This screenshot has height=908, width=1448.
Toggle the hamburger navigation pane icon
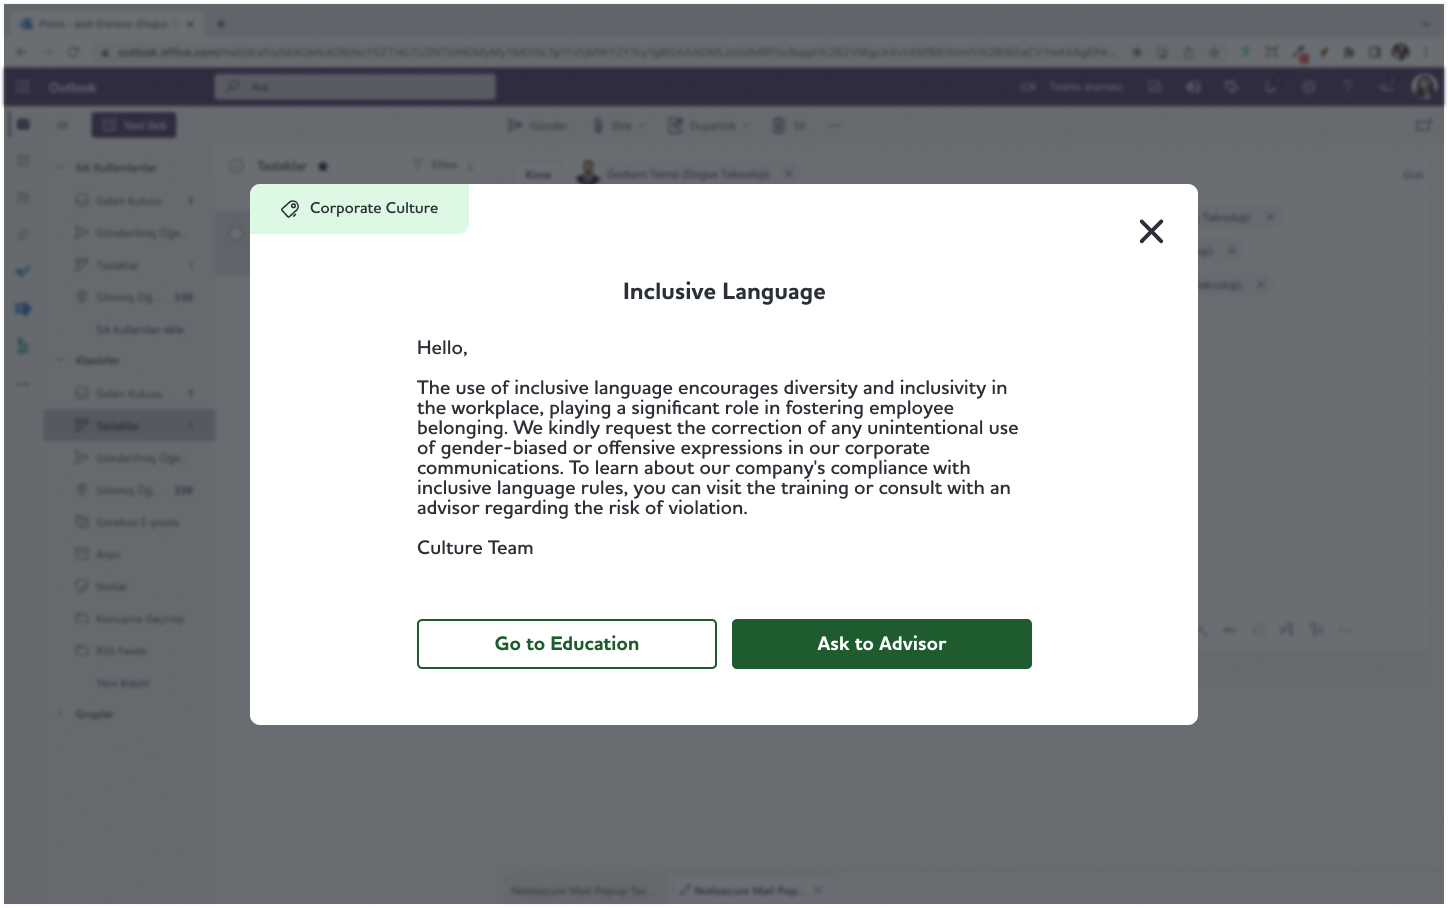62,125
